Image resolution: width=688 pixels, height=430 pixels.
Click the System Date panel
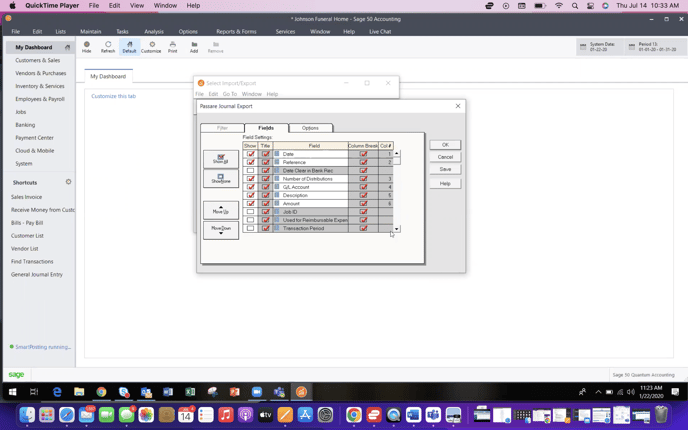599,47
